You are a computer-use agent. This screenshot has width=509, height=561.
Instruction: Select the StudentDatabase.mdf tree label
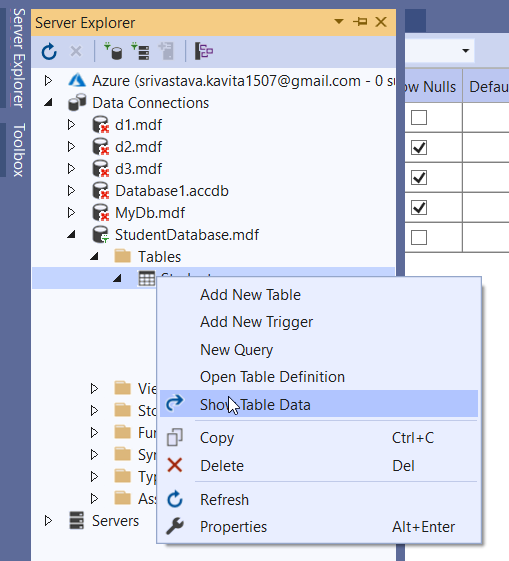tap(187, 235)
